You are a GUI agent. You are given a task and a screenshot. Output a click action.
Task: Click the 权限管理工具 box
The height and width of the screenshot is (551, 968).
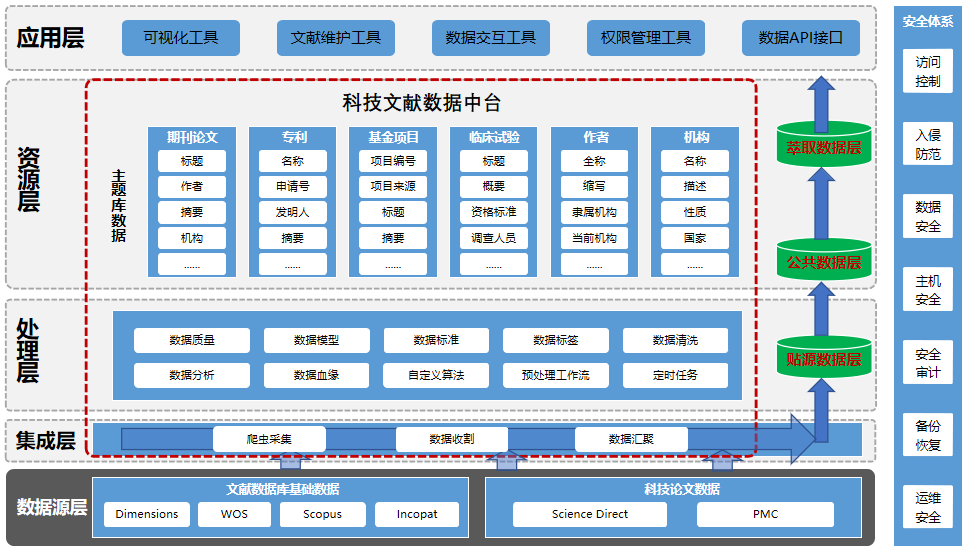coord(646,38)
